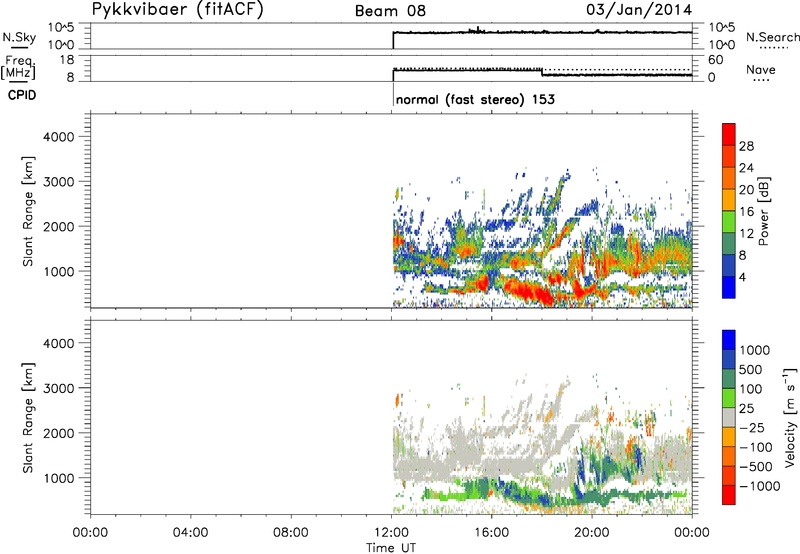The height and width of the screenshot is (554, 800).
Task: Click the '20:00' time tick label
Action: click(592, 533)
